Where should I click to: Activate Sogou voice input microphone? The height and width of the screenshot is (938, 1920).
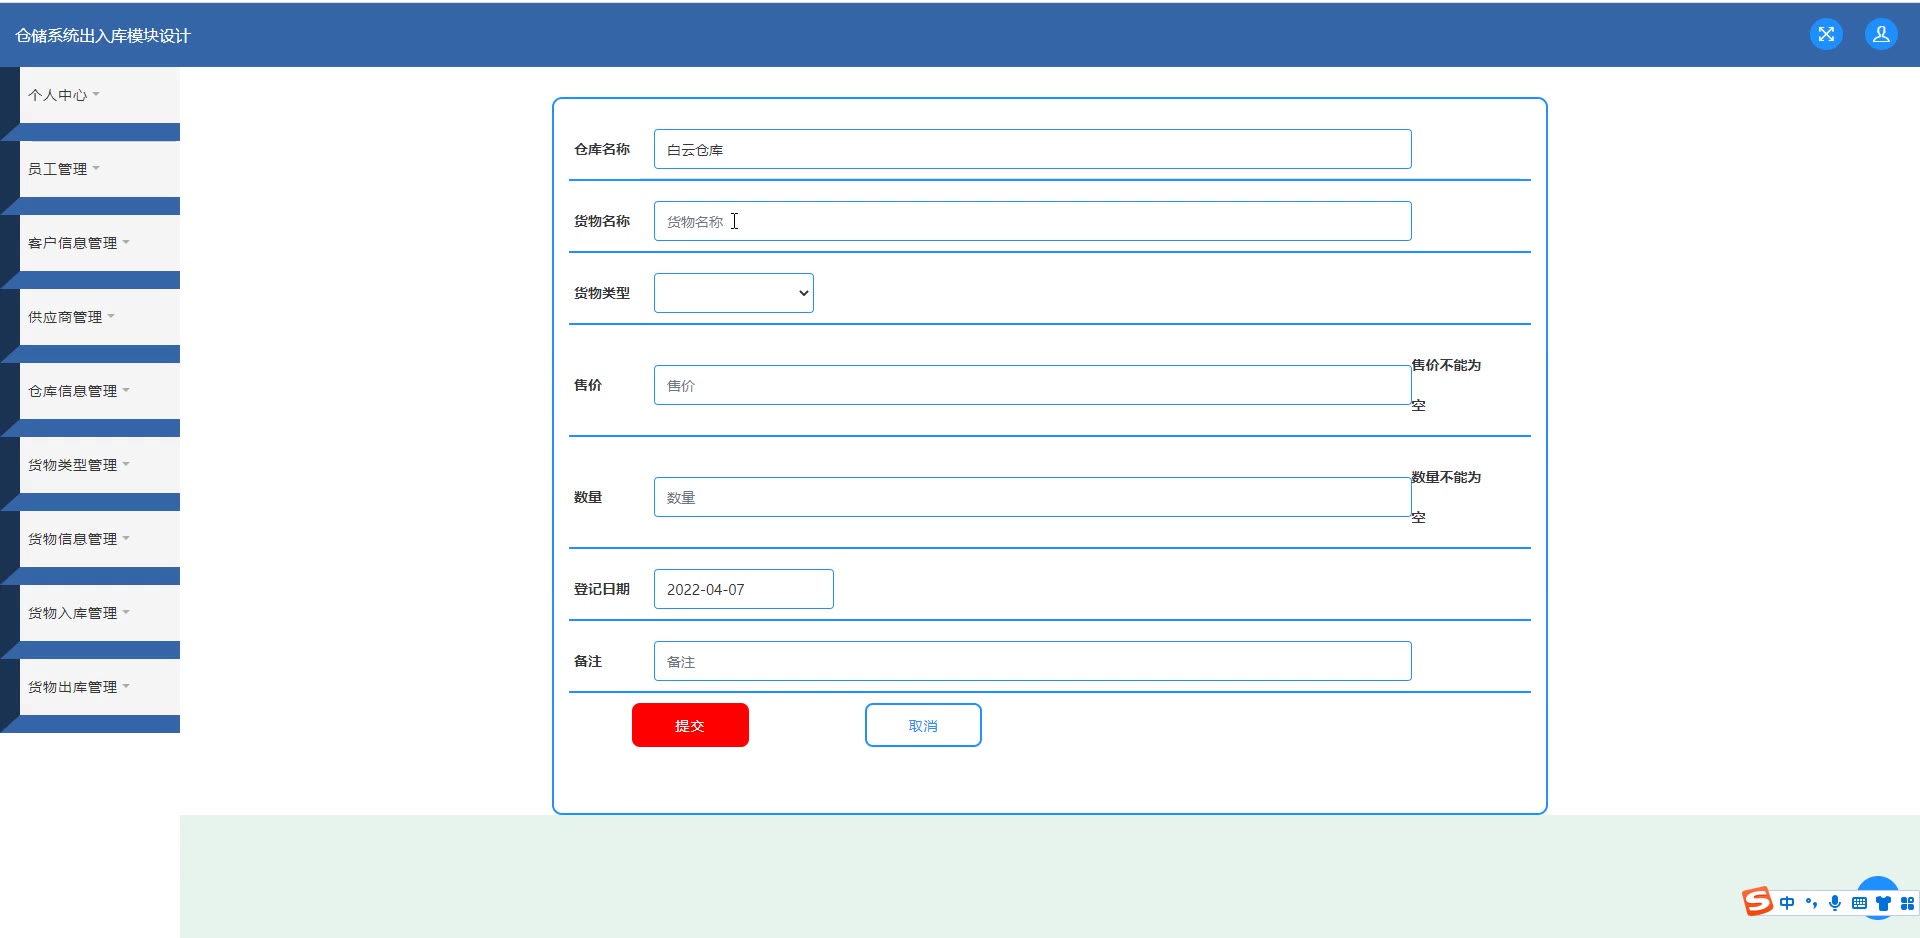click(x=1835, y=903)
